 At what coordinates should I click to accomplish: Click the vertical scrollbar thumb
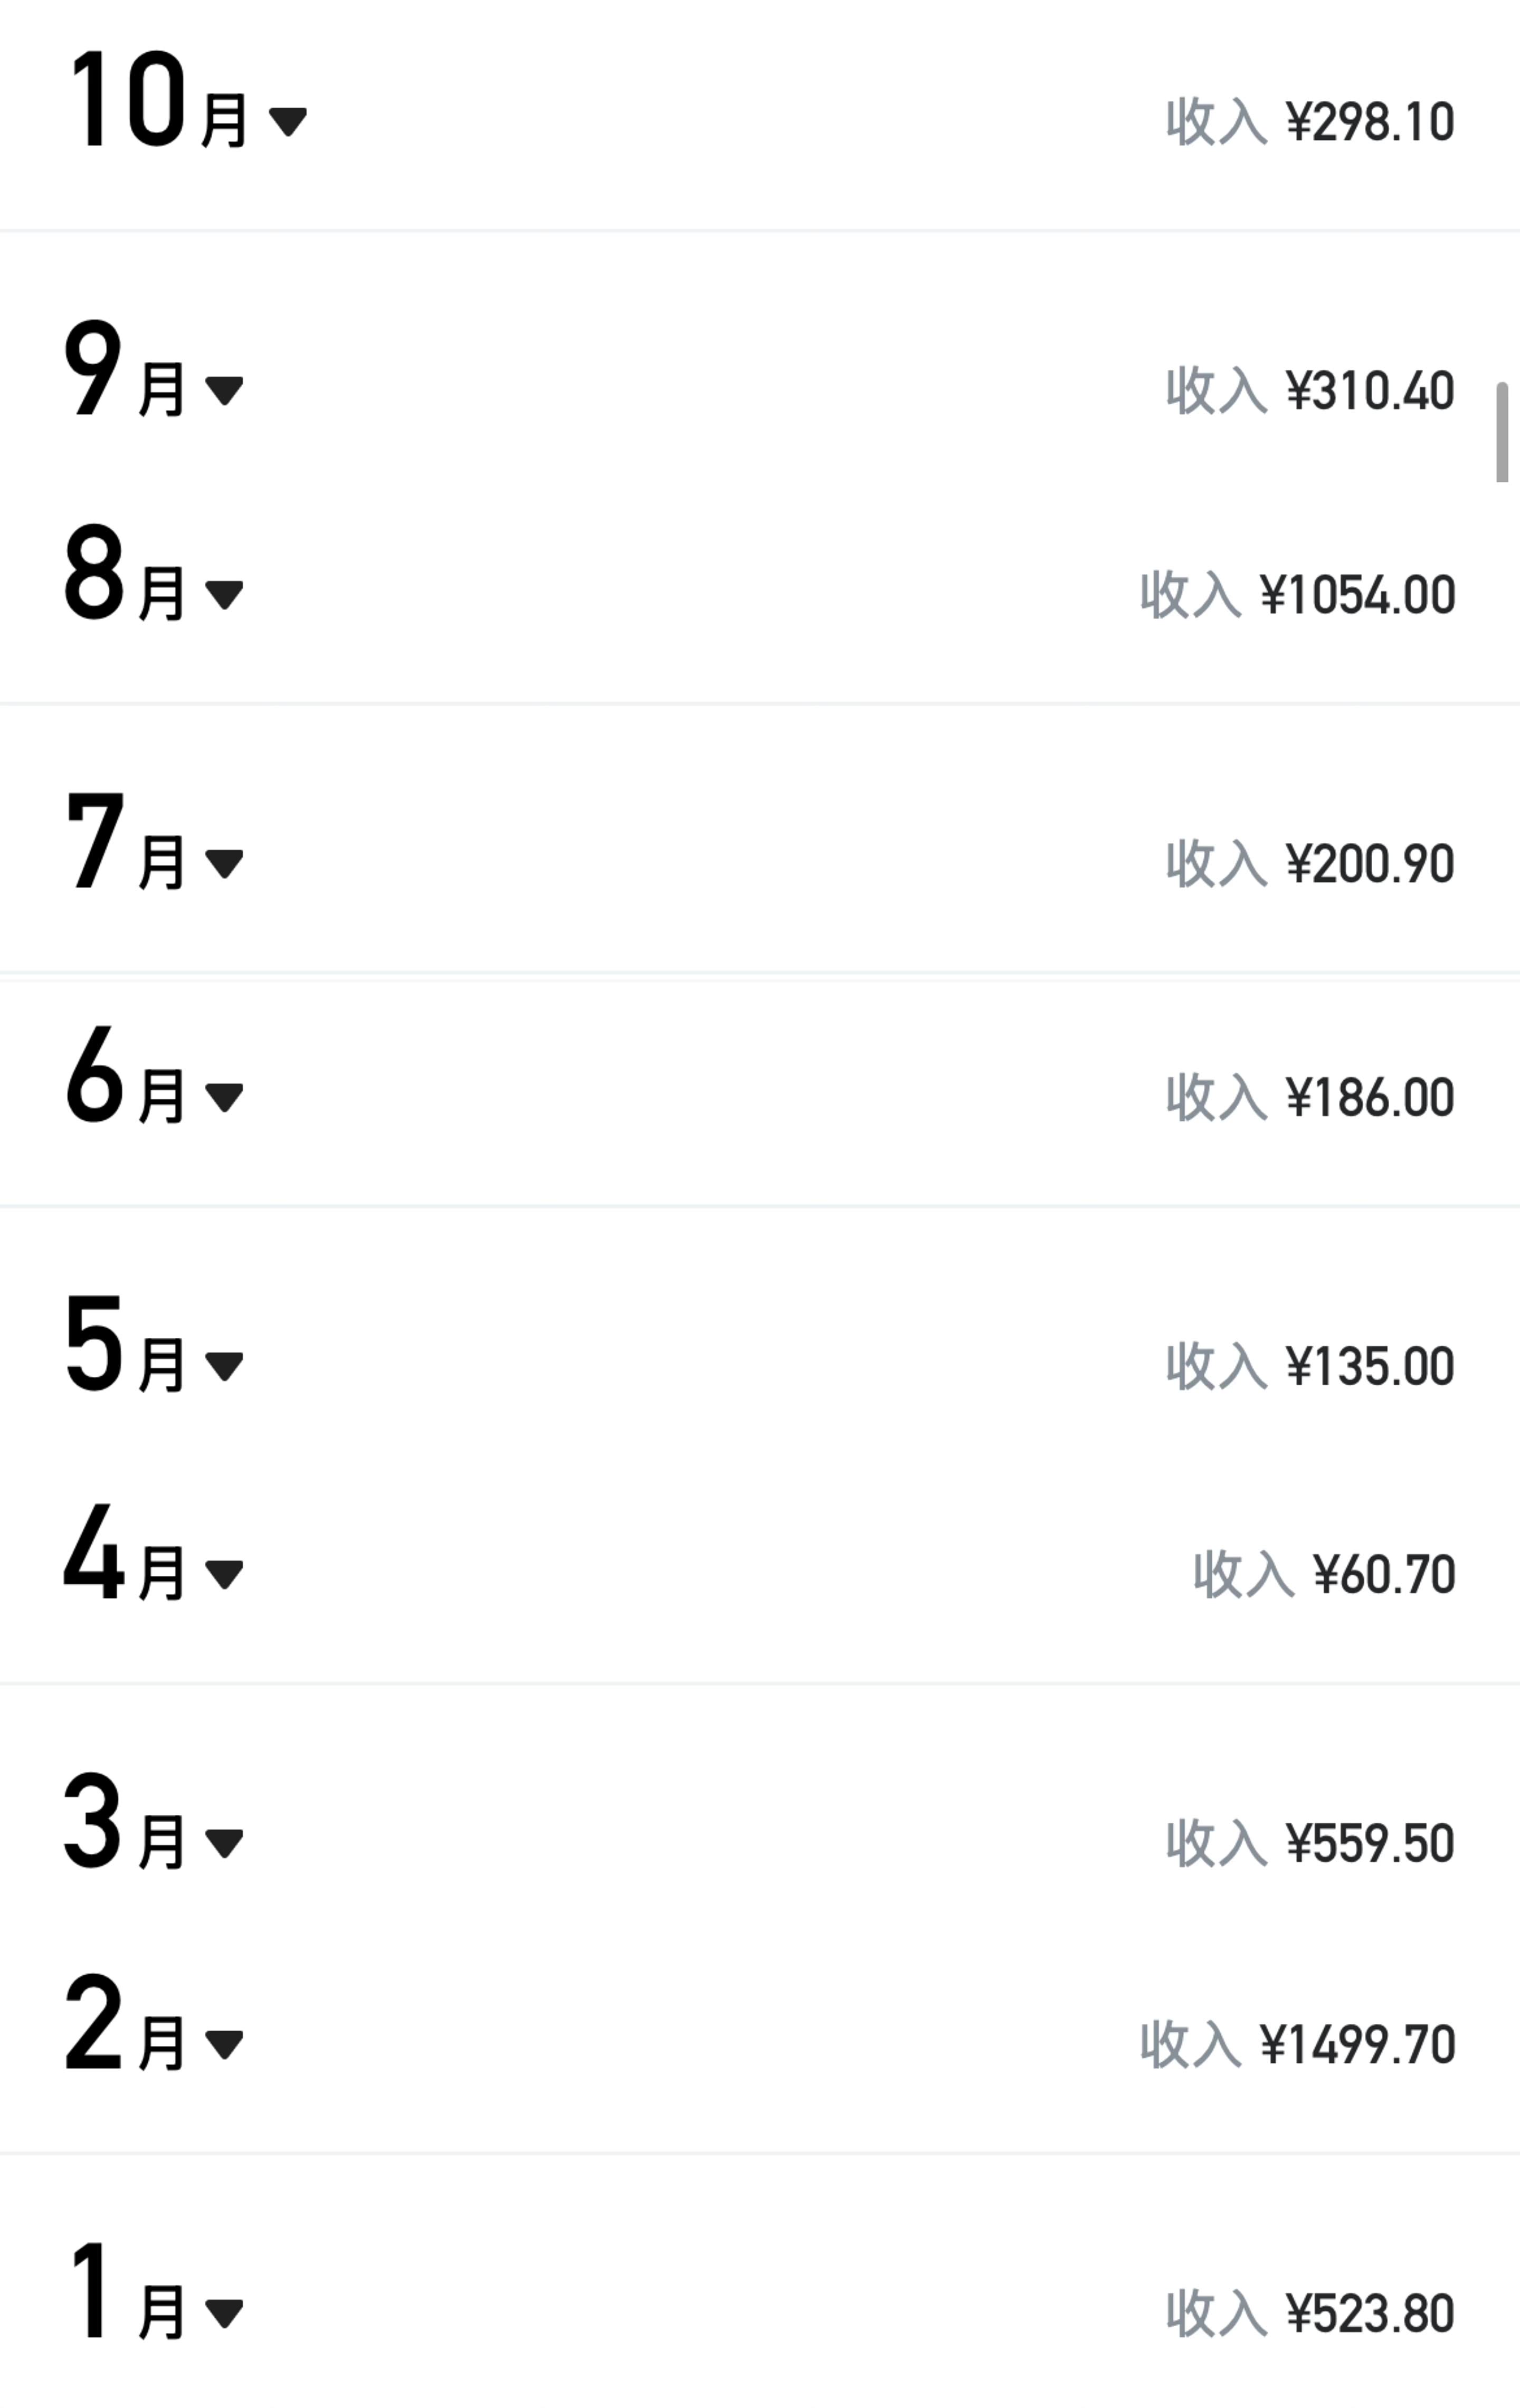point(1501,432)
